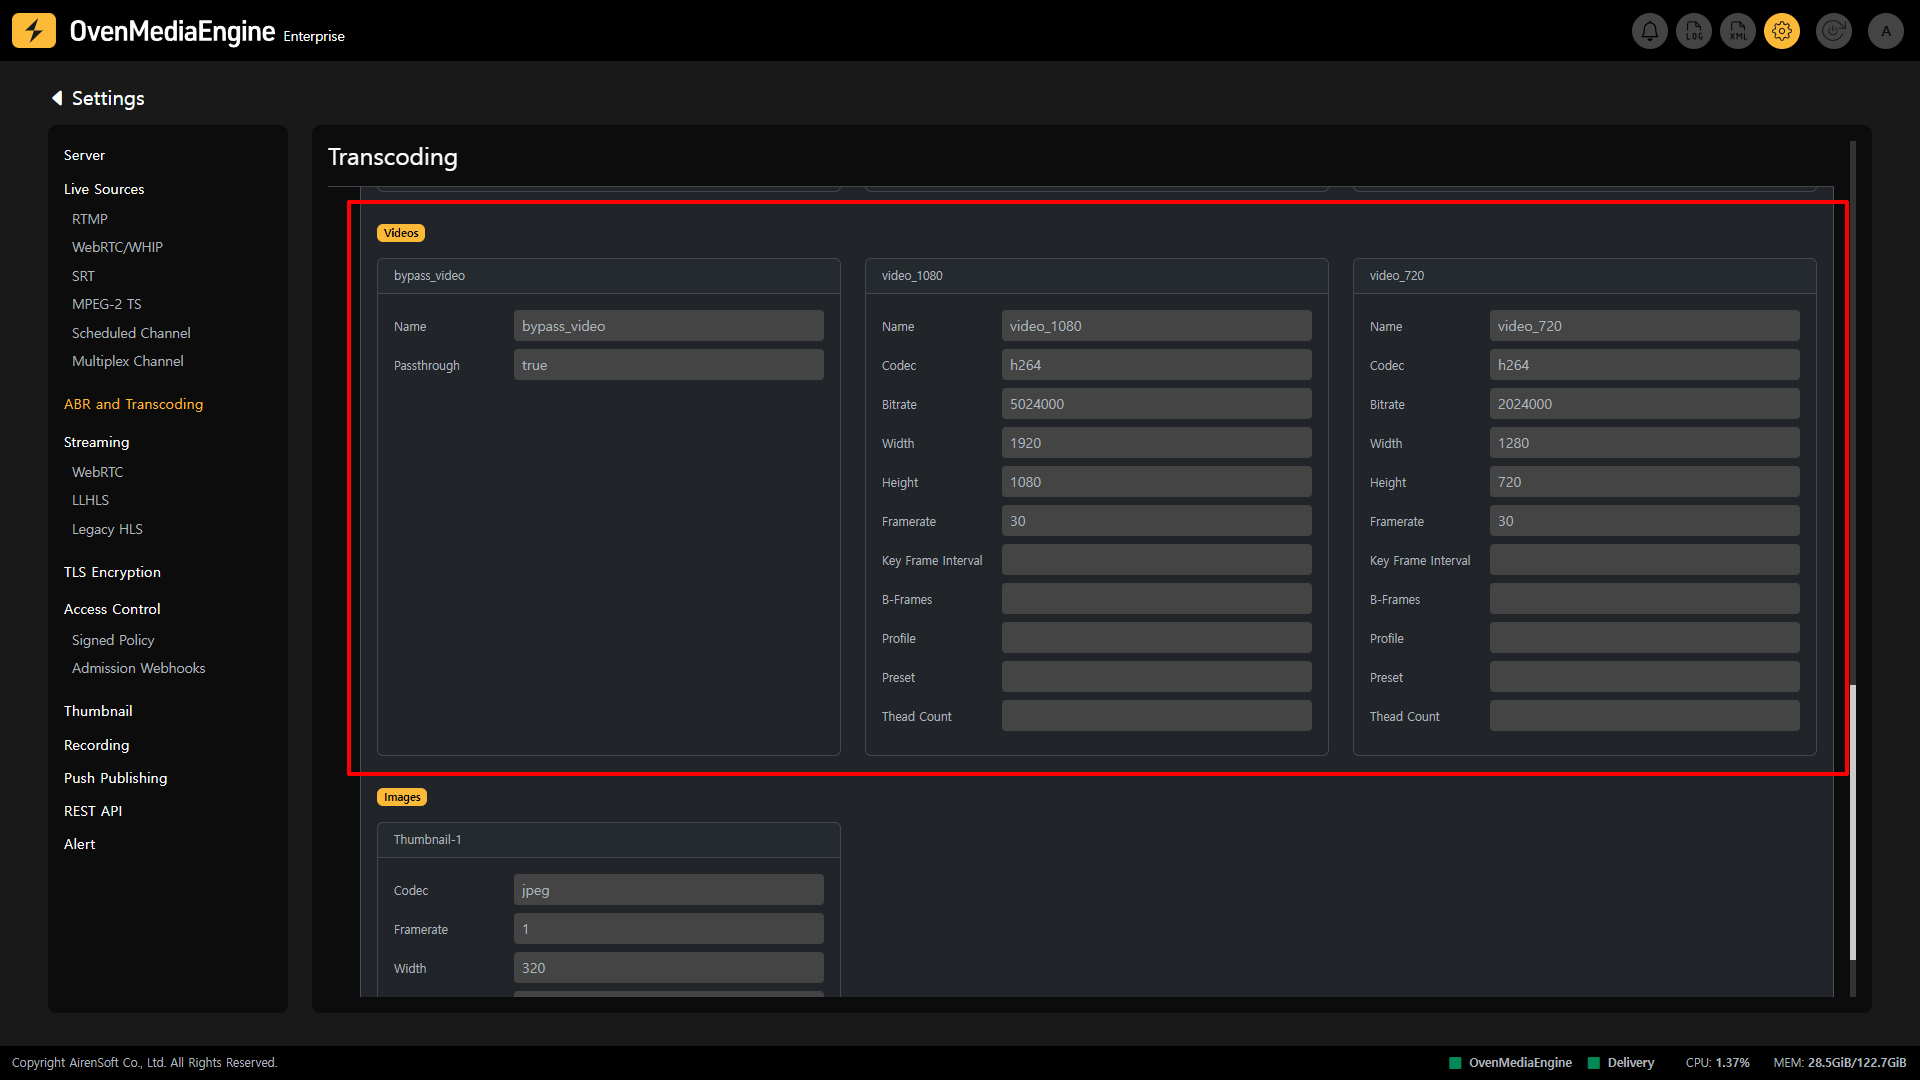Click the orange settings gear icon
The image size is (1920, 1080).
[x=1782, y=31]
